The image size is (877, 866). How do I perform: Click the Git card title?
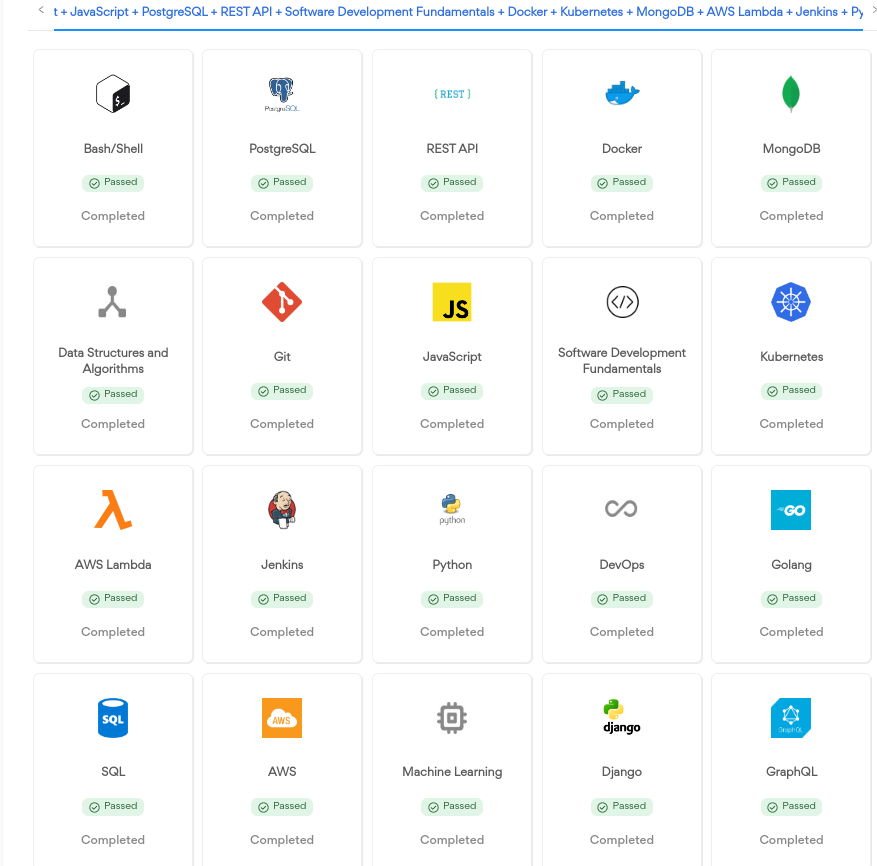click(x=282, y=356)
